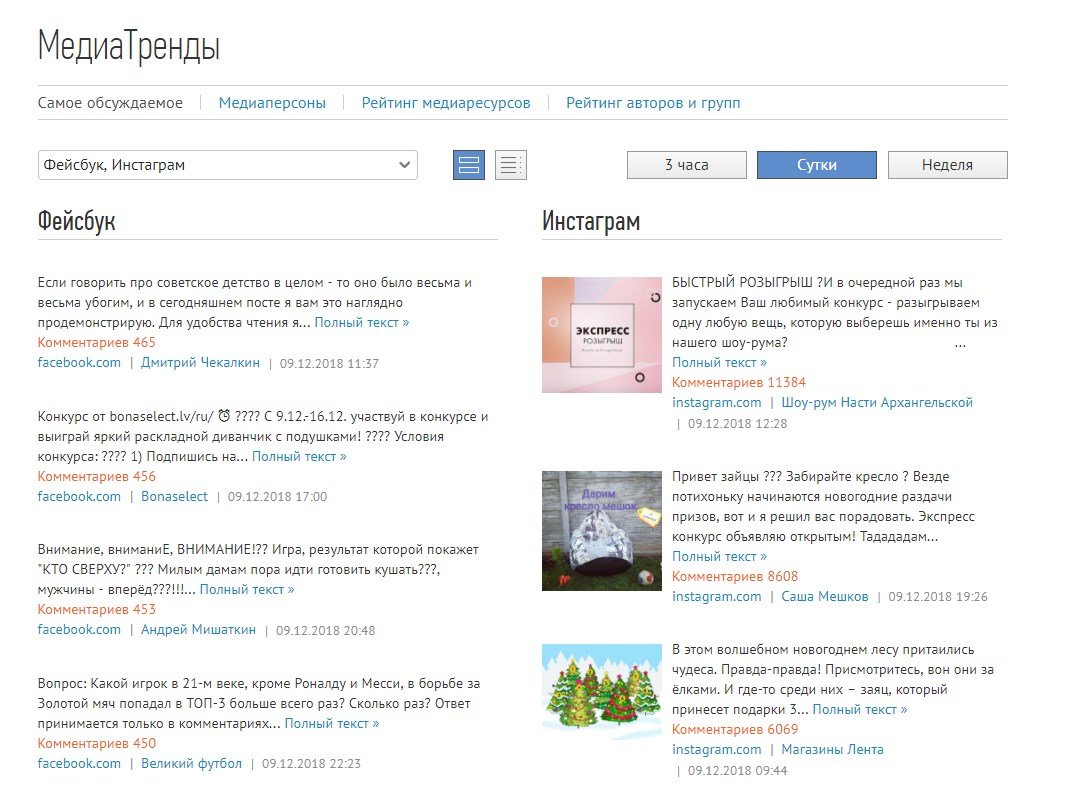1065x802 pixels.
Task: Click the date 09.12.2018 12:28
Action: (x=738, y=424)
